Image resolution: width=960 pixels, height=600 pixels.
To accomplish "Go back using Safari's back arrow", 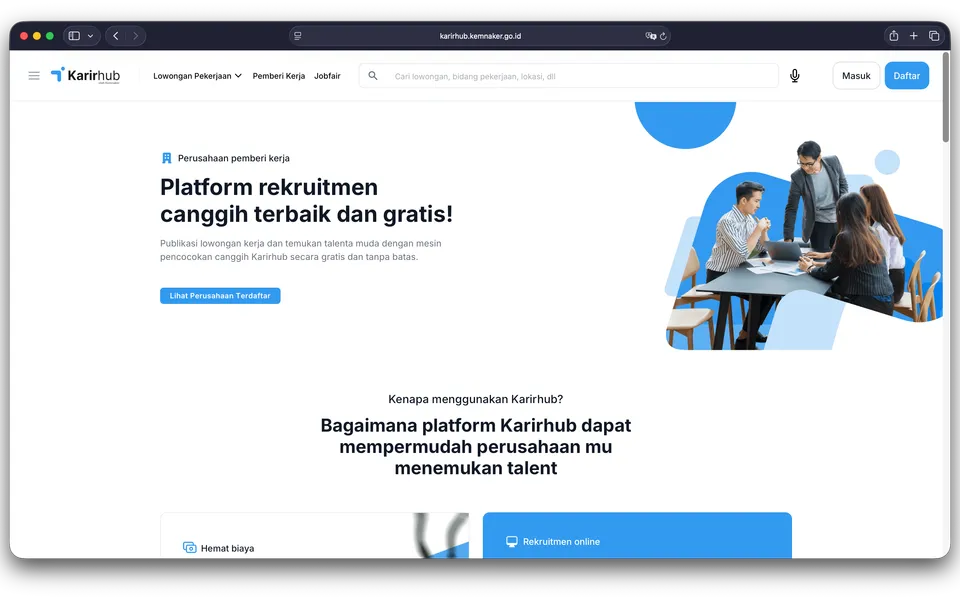I will click(116, 36).
